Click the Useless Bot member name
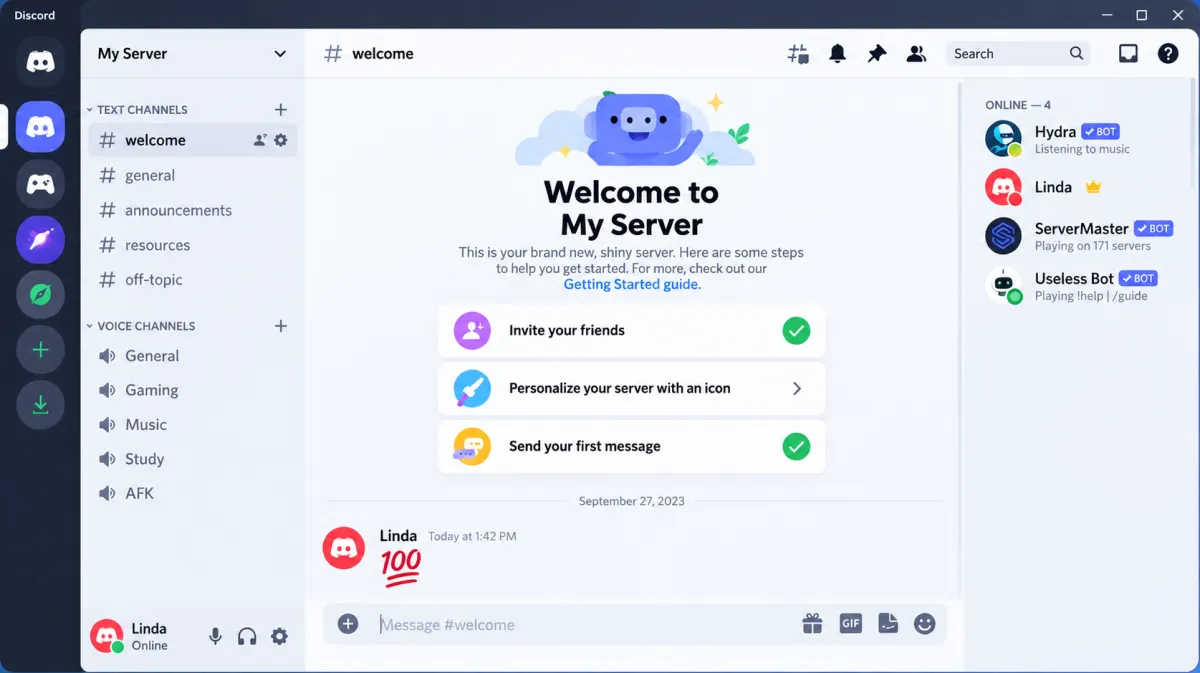Screen dimensions: 1200x673 click(1074, 278)
